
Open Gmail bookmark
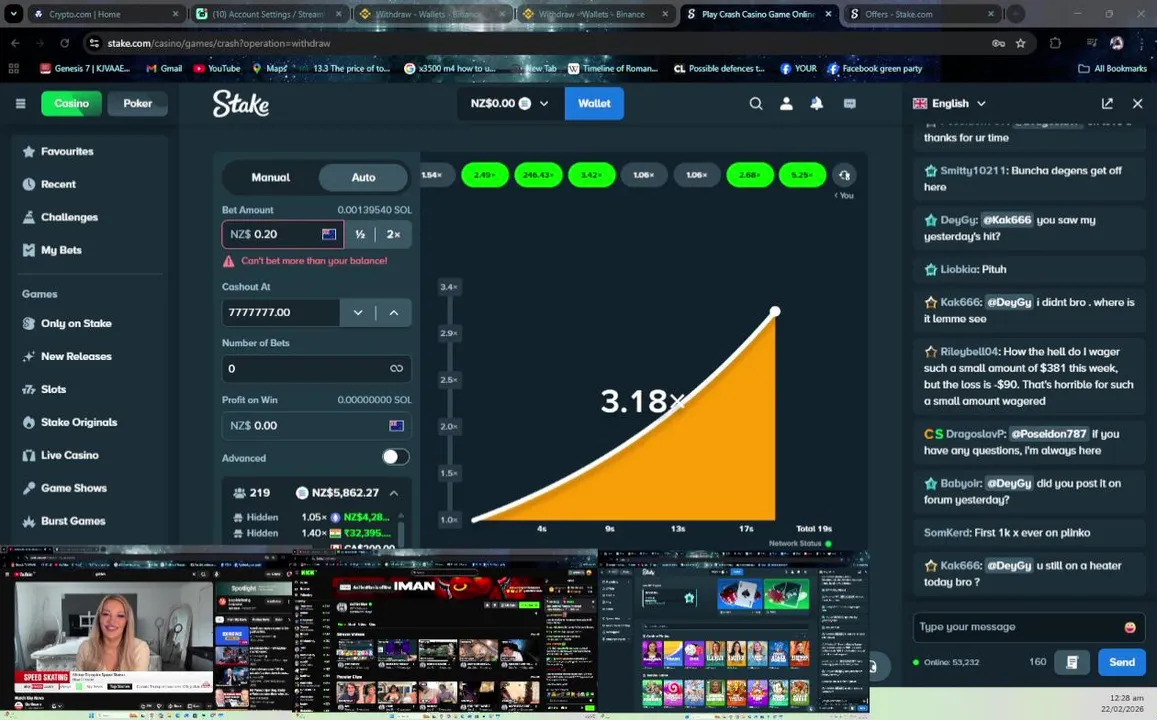(164, 69)
